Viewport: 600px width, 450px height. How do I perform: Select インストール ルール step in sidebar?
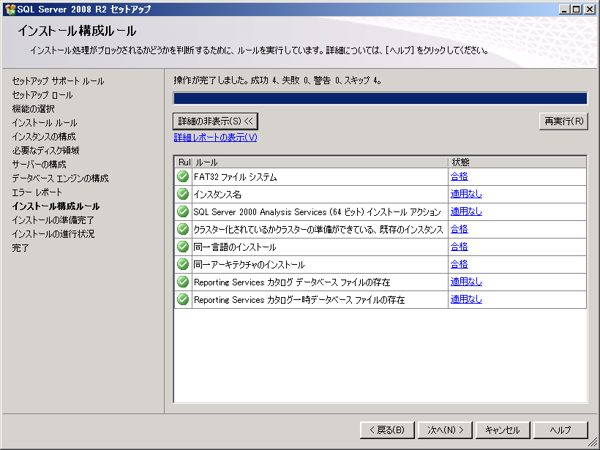point(44,123)
